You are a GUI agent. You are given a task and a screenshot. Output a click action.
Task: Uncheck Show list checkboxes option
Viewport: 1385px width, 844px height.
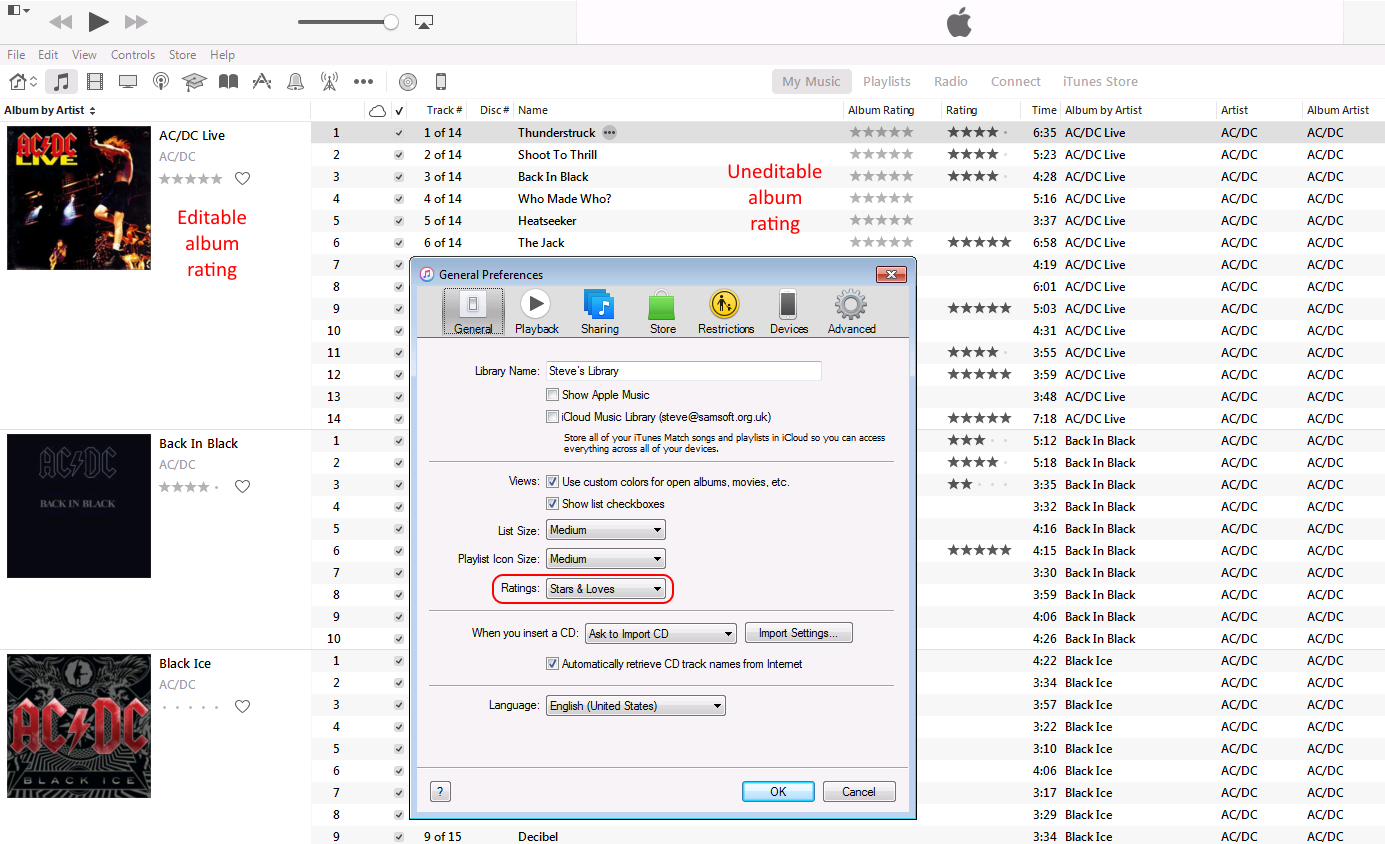tap(552, 504)
